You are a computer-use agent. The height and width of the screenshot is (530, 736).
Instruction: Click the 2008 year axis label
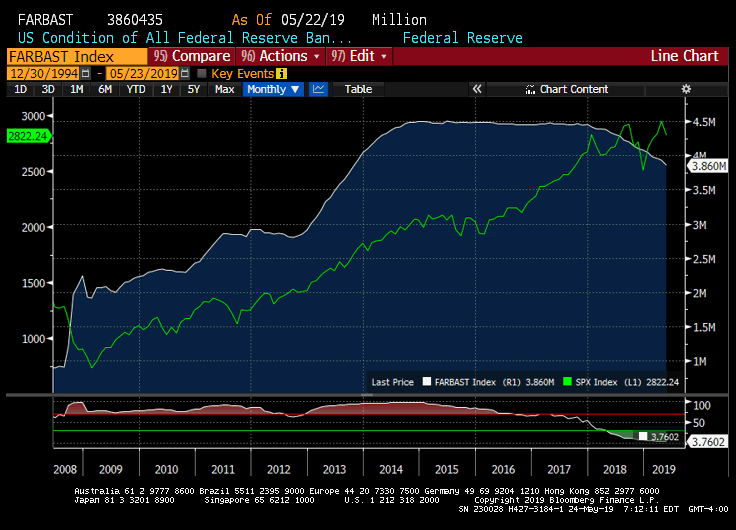65,469
